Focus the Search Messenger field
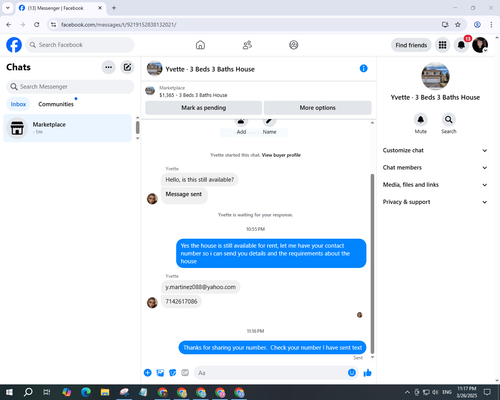Screen dimensions: 500x400 [70, 87]
